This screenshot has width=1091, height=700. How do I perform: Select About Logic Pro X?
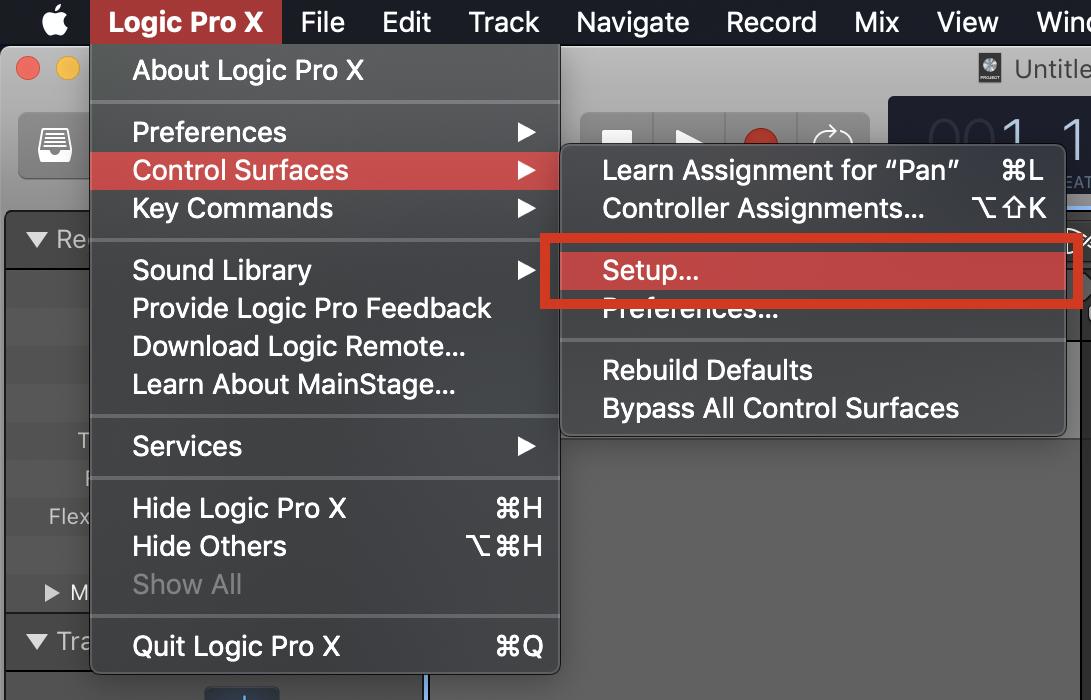tap(325, 70)
